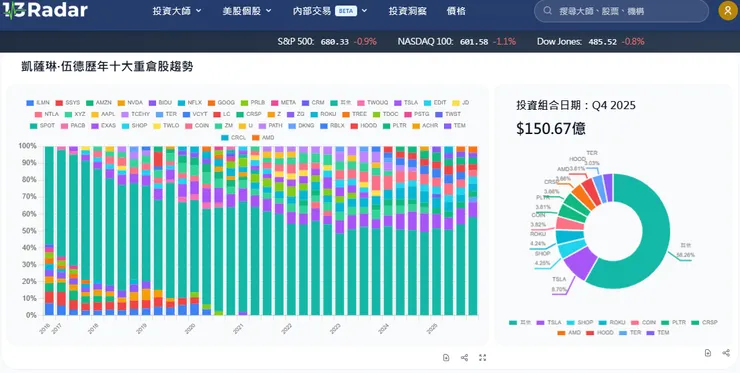This screenshot has height=373, width=740.
Task: Toggle CRCL legend entry
Action: point(233,137)
